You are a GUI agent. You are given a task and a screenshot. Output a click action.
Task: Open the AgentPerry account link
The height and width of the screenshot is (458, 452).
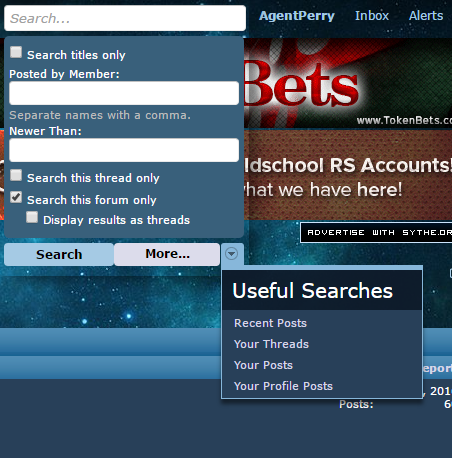click(x=297, y=16)
